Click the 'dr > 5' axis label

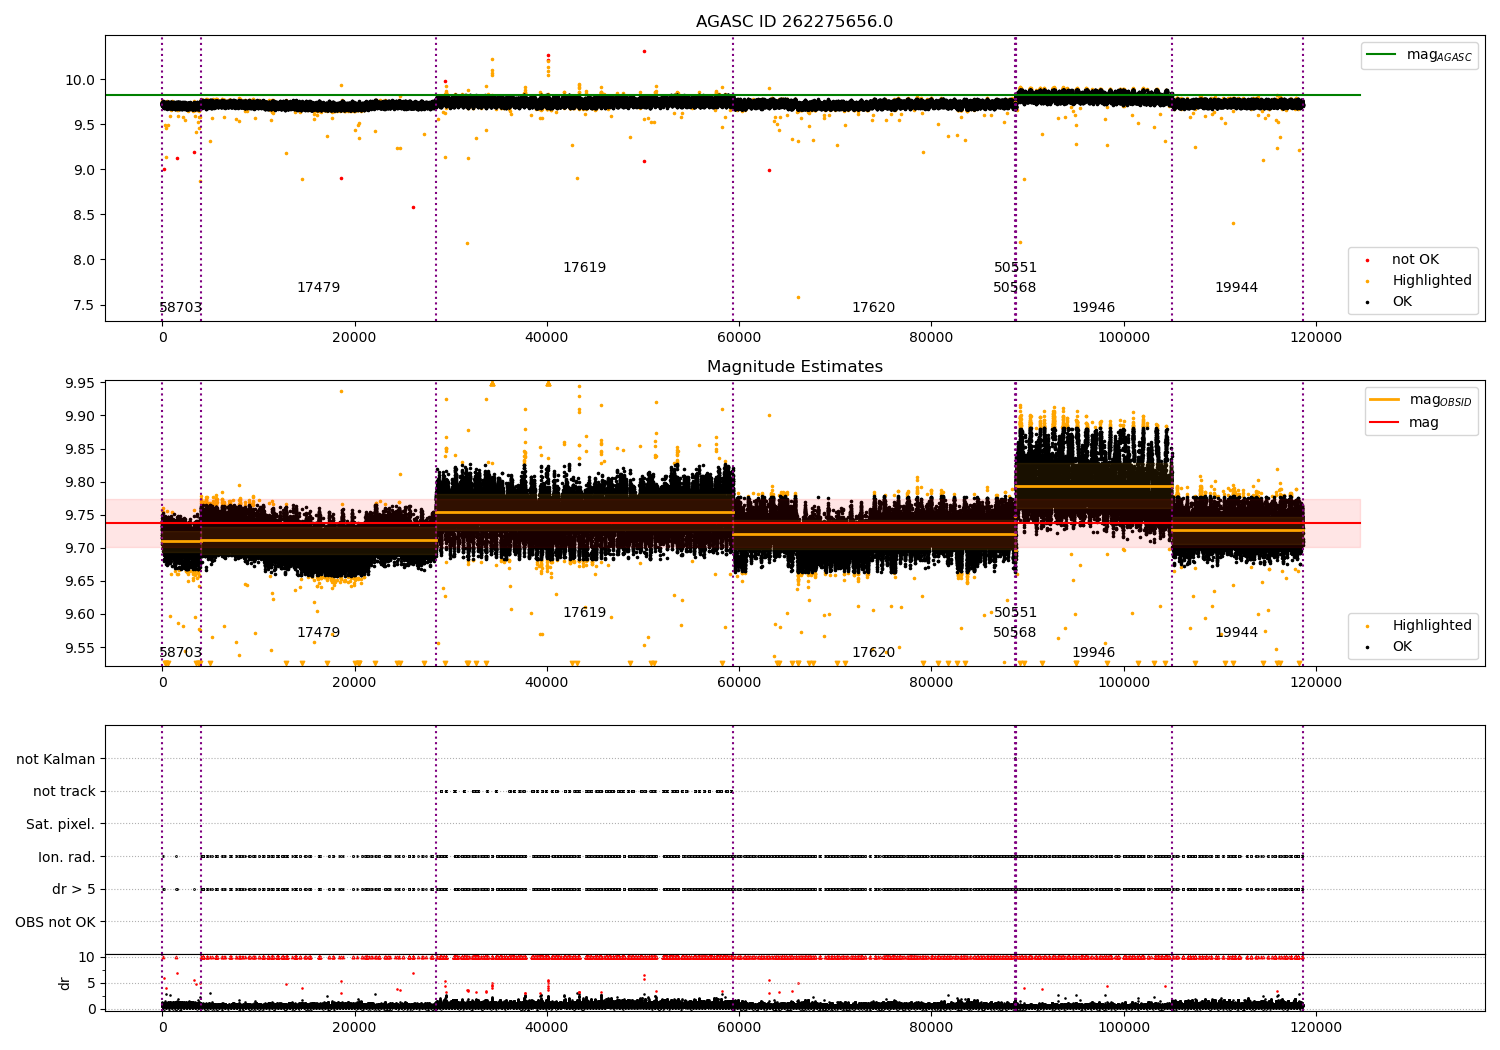[x=74, y=889]
